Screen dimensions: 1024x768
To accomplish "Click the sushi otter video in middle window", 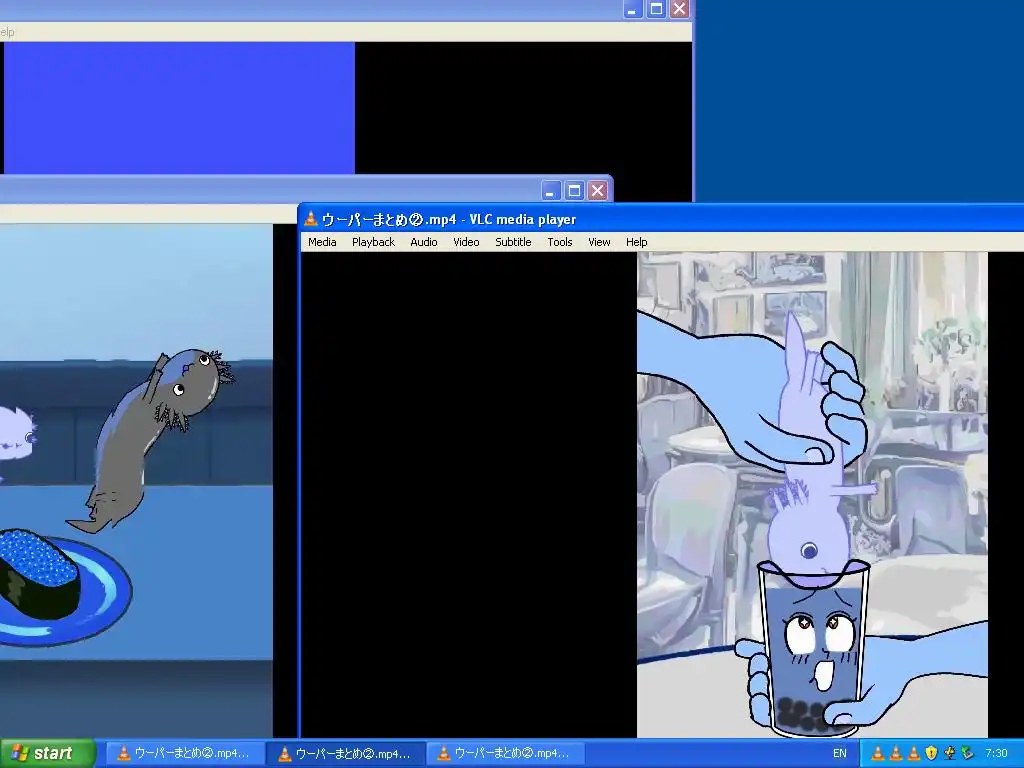I will [x=136, y=481].
